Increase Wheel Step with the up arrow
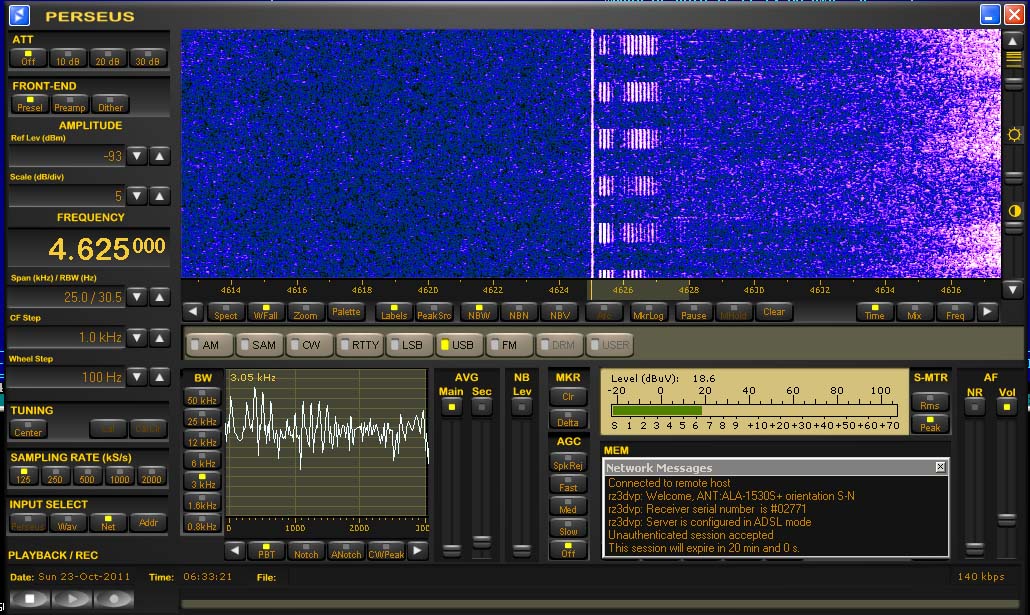Image resolution: width=1030 pixels, height=615 pixels. click(160, 377)
